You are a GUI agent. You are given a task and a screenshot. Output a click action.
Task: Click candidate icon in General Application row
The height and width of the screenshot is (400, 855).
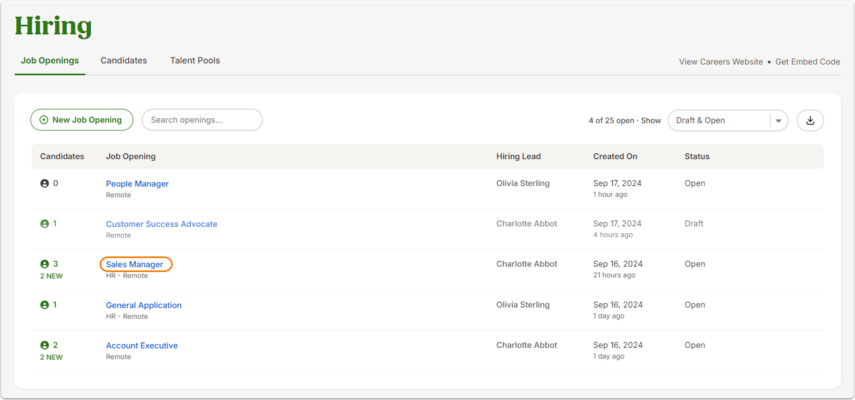click(45, 305)
